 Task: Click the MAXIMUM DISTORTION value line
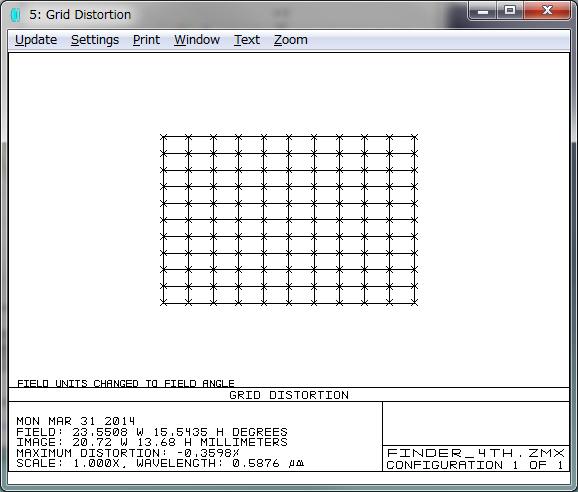coord(128,453)
